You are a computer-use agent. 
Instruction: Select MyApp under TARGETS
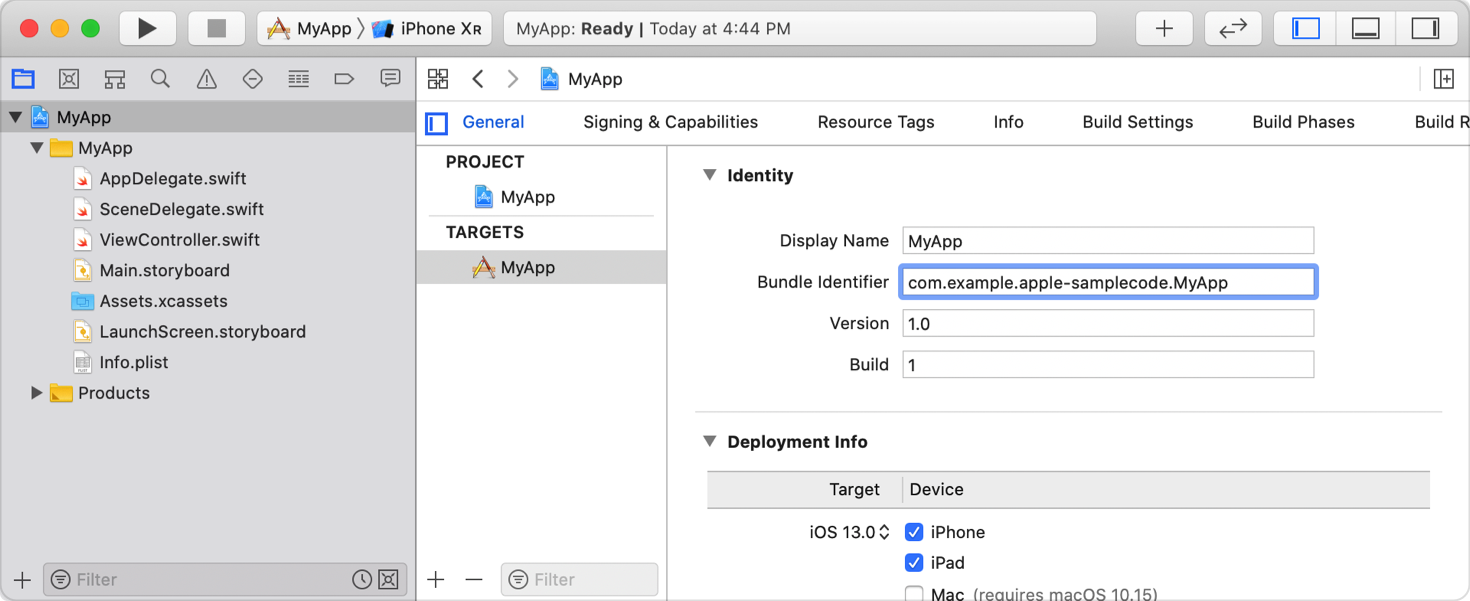541,268
